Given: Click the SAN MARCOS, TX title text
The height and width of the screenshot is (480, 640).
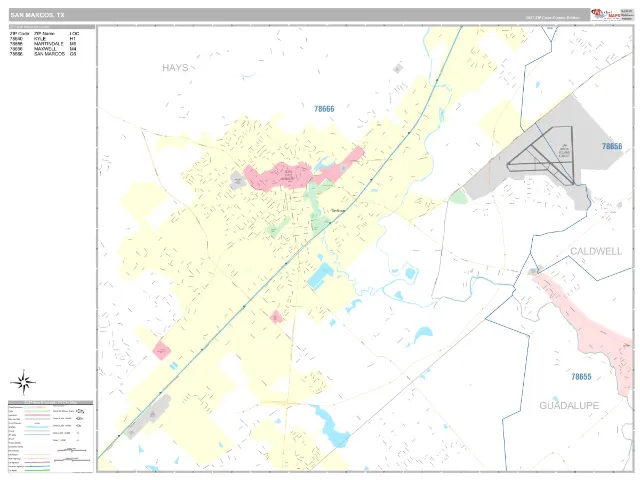Looking at the screenshot, I should point(38,15).
